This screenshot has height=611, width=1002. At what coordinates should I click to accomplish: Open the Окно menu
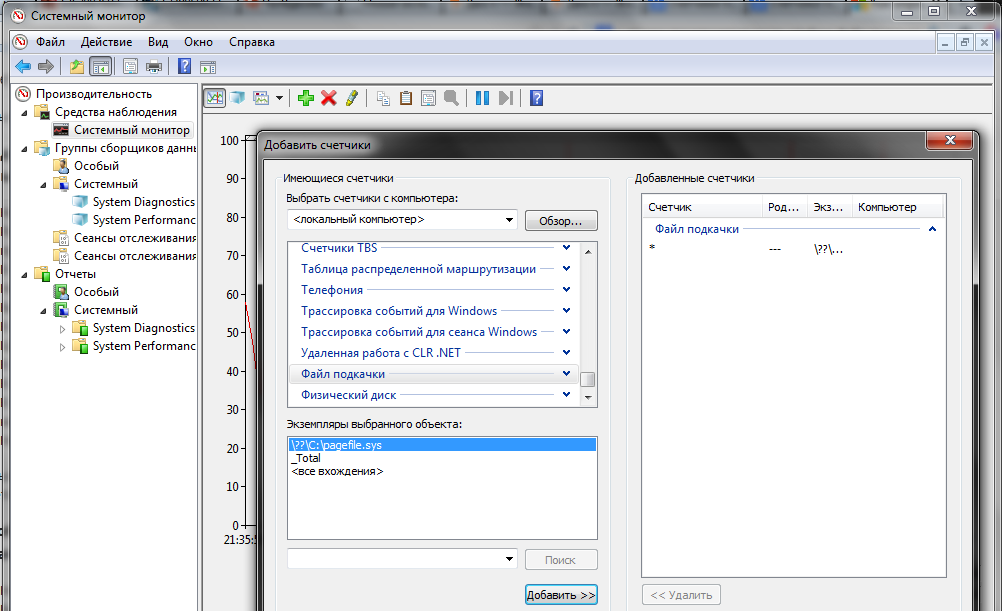198,42
